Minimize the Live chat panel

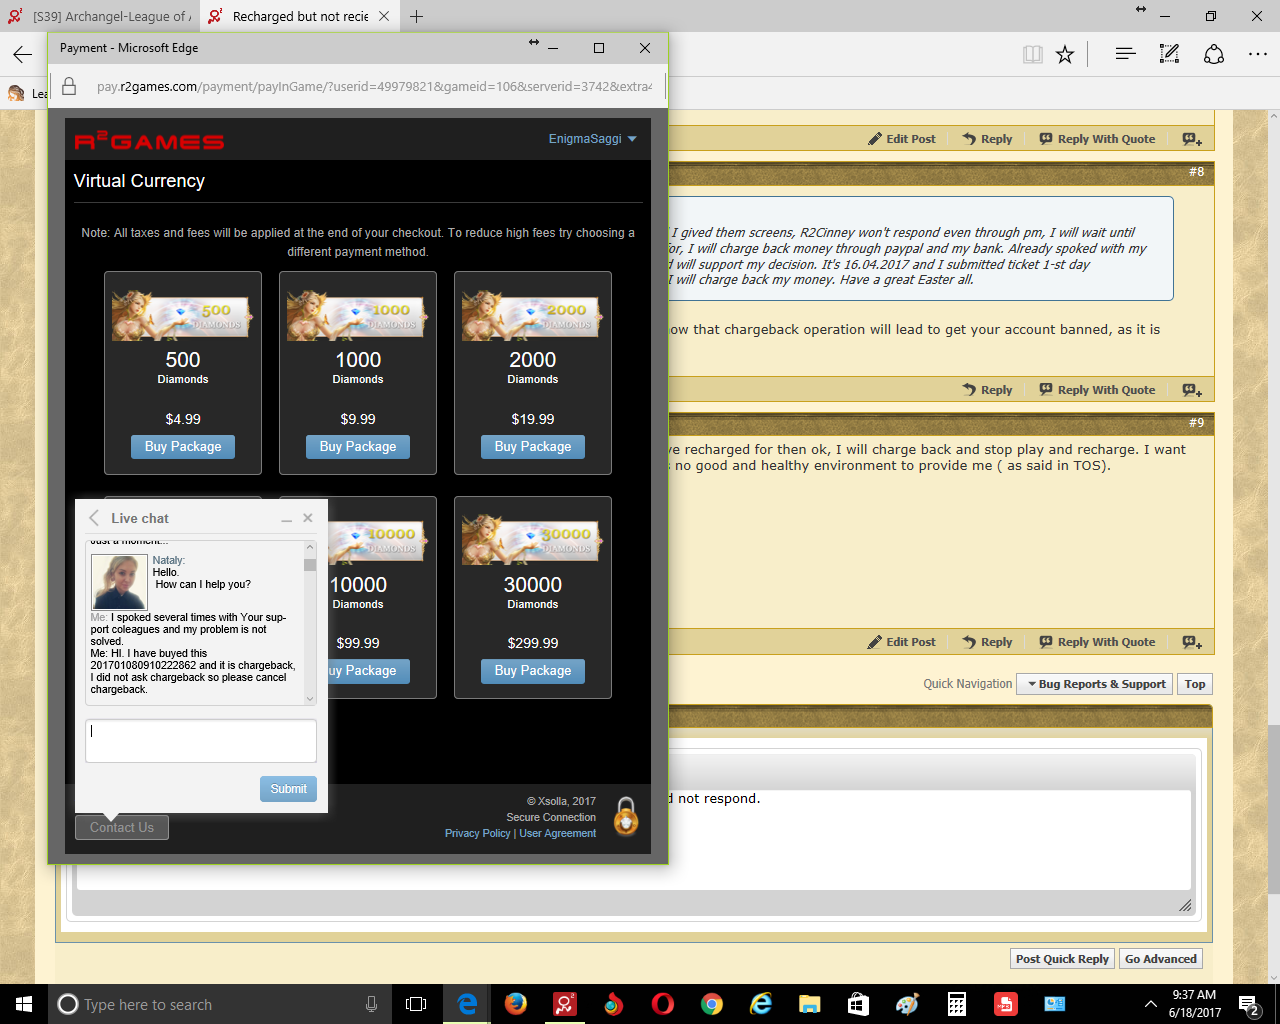click(287, 519)
